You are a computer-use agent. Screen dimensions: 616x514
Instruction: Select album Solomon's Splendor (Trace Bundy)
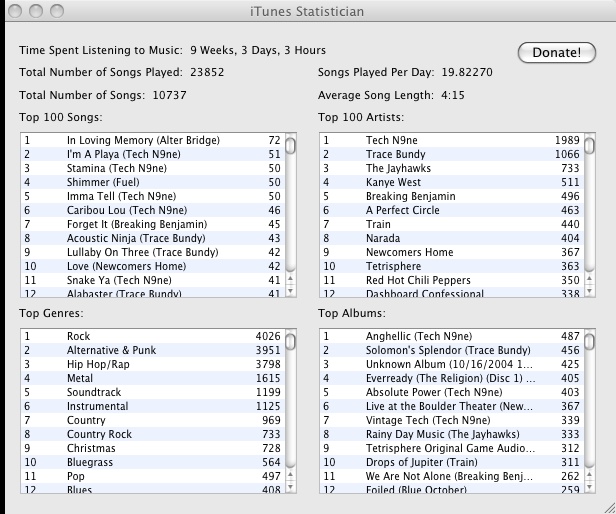[x=452, y=350]
